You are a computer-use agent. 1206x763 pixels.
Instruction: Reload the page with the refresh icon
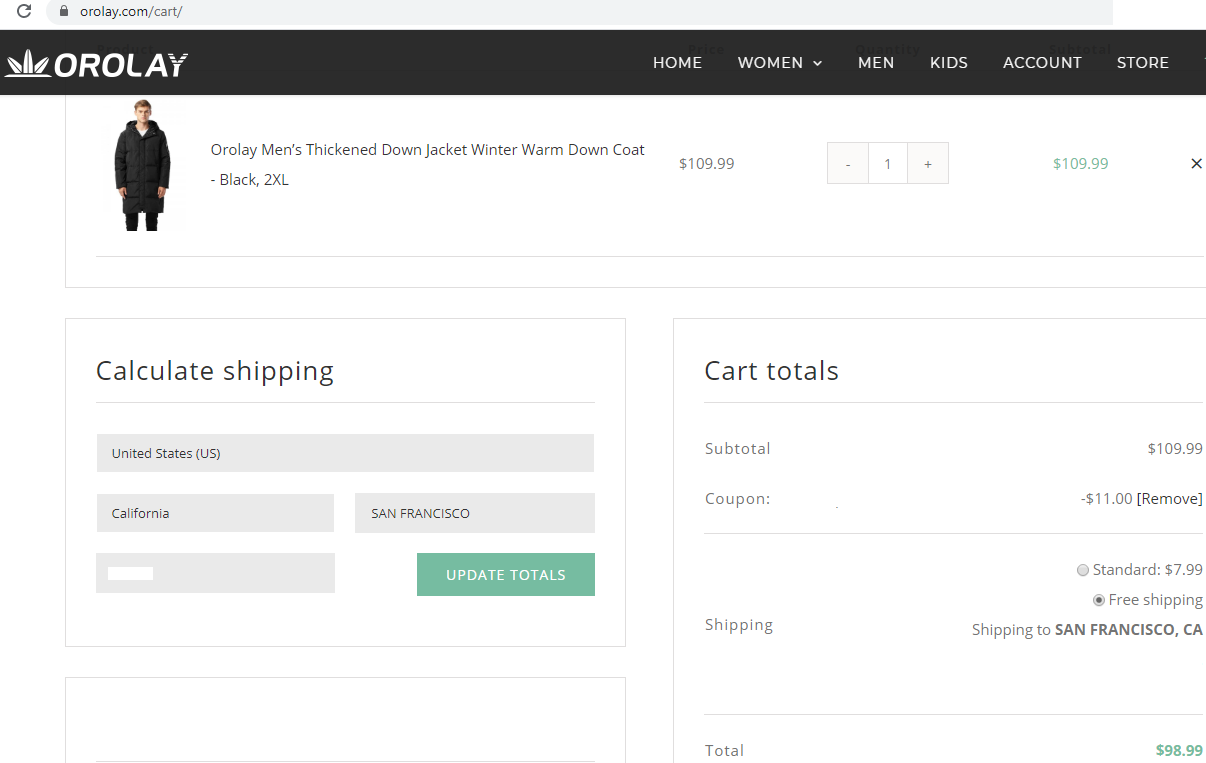[24, 12]
